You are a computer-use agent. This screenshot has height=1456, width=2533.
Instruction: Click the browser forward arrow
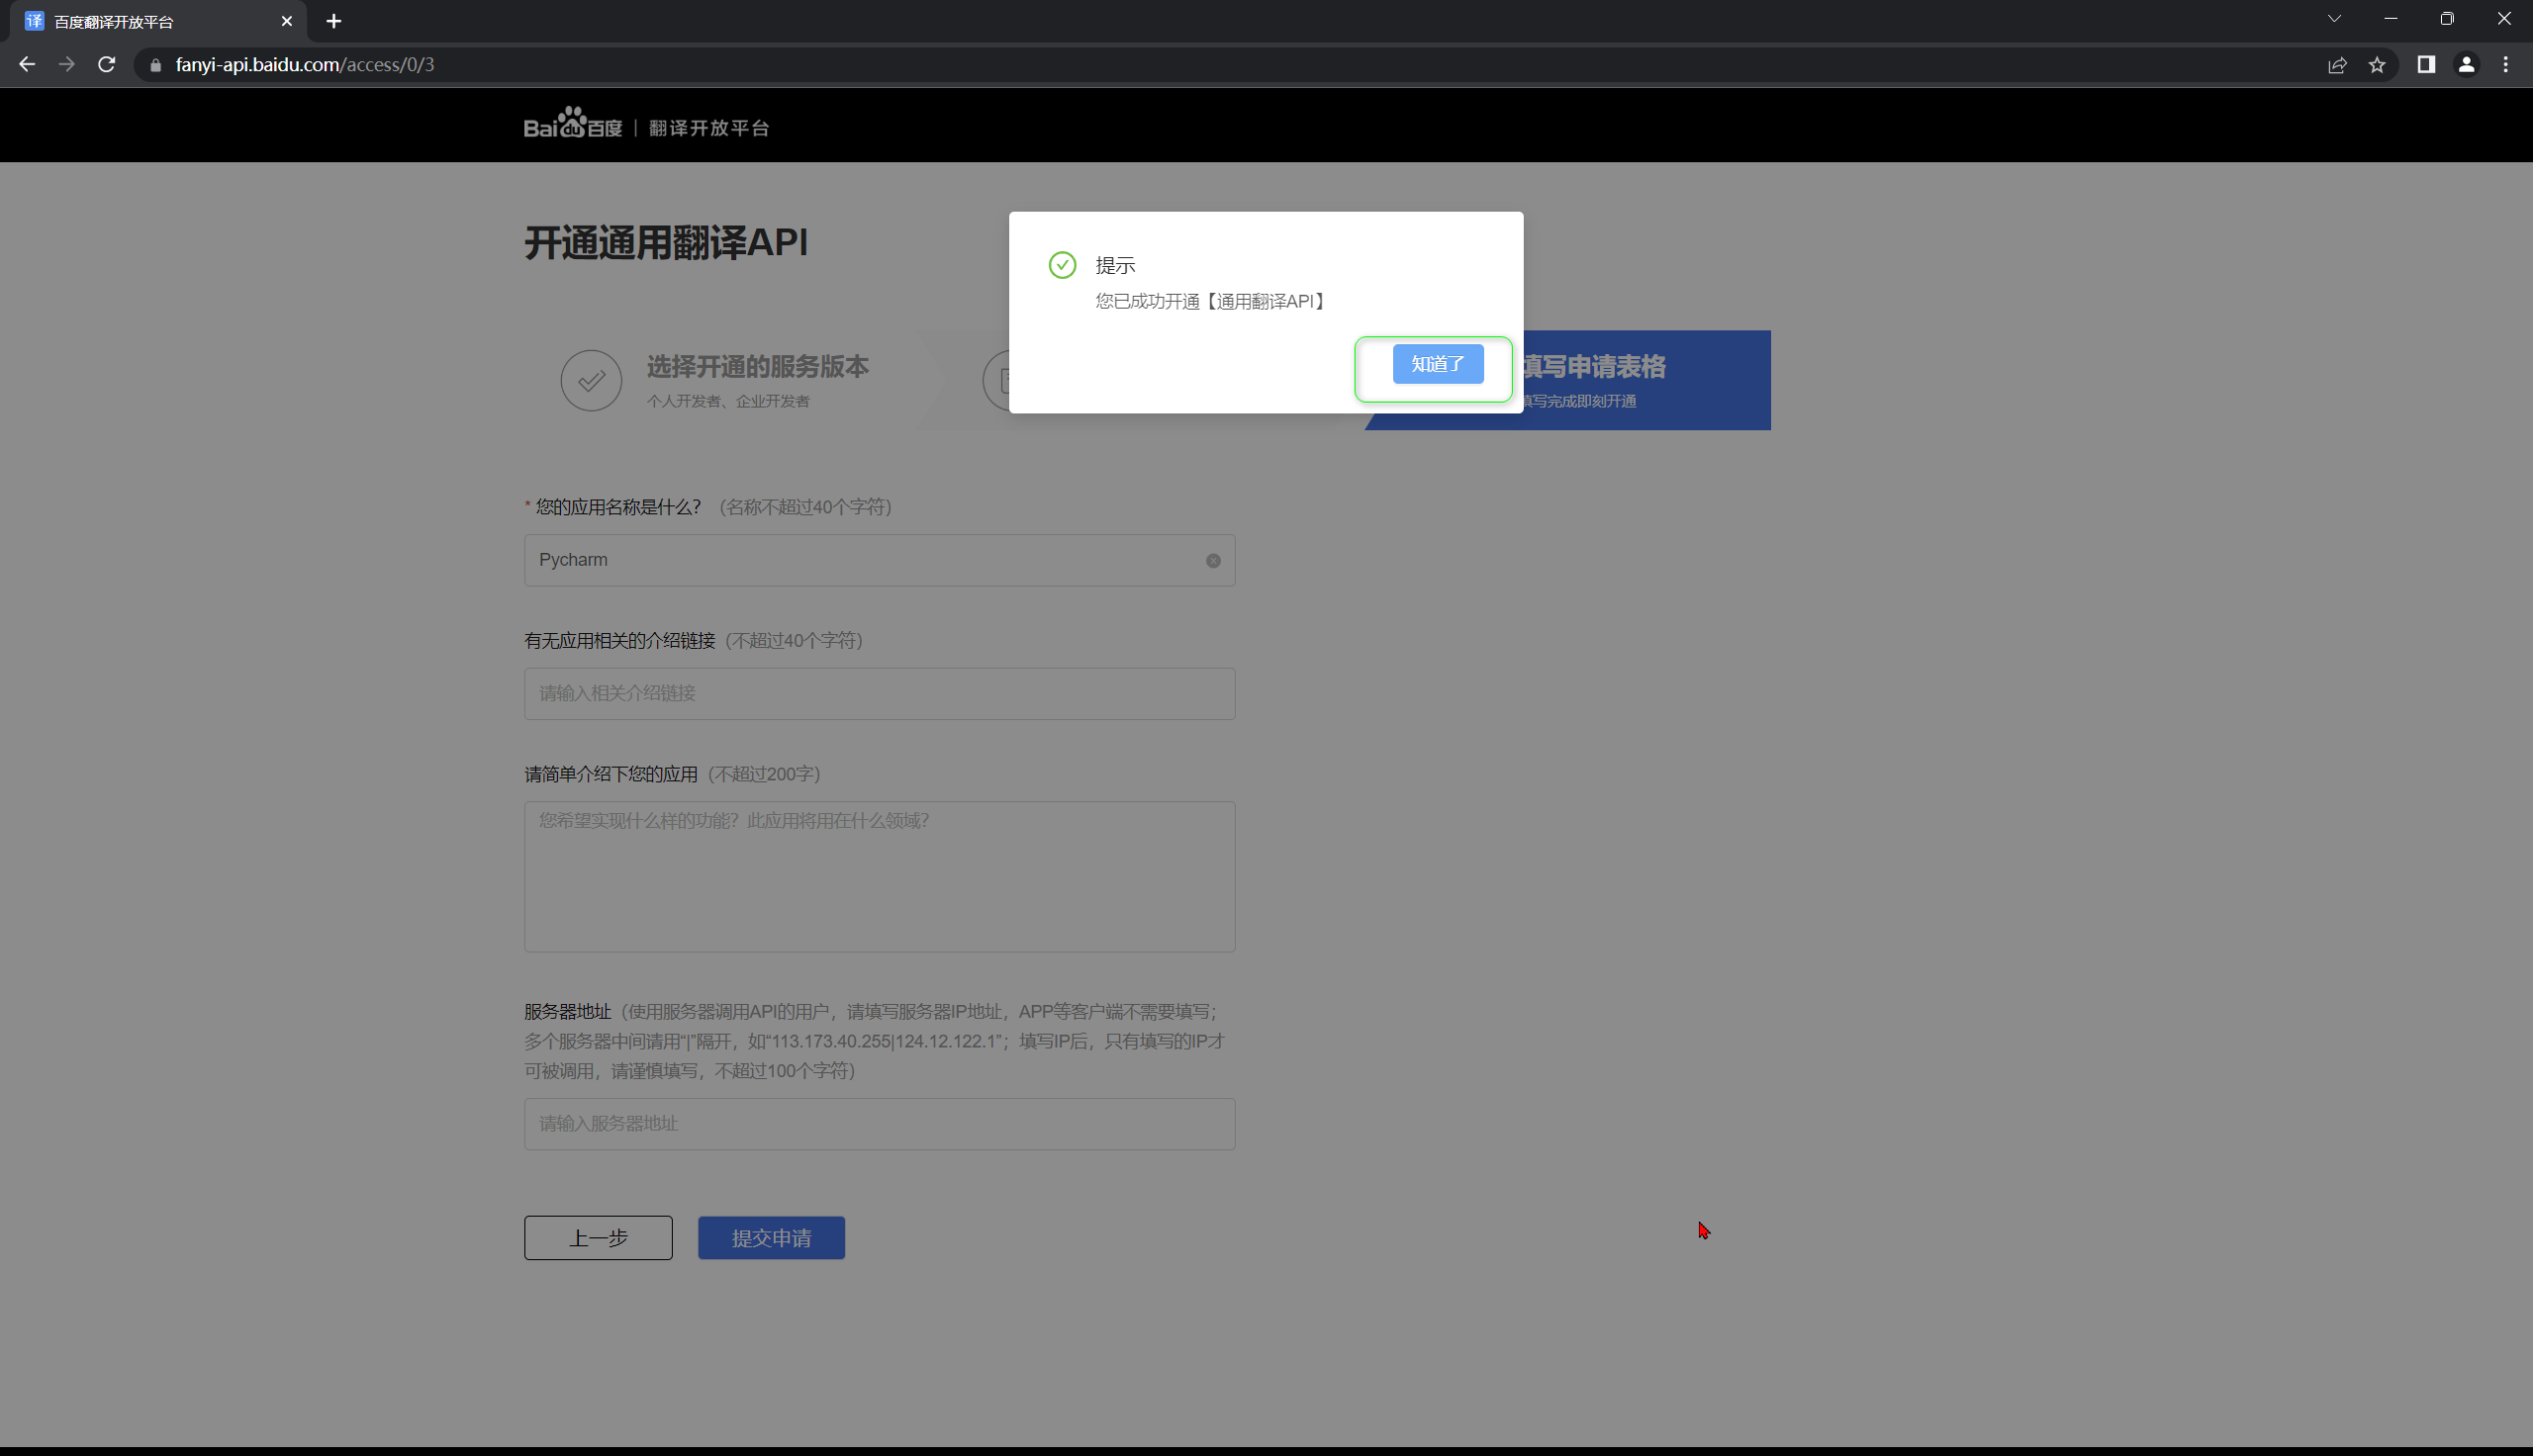[x=67, y=65]
